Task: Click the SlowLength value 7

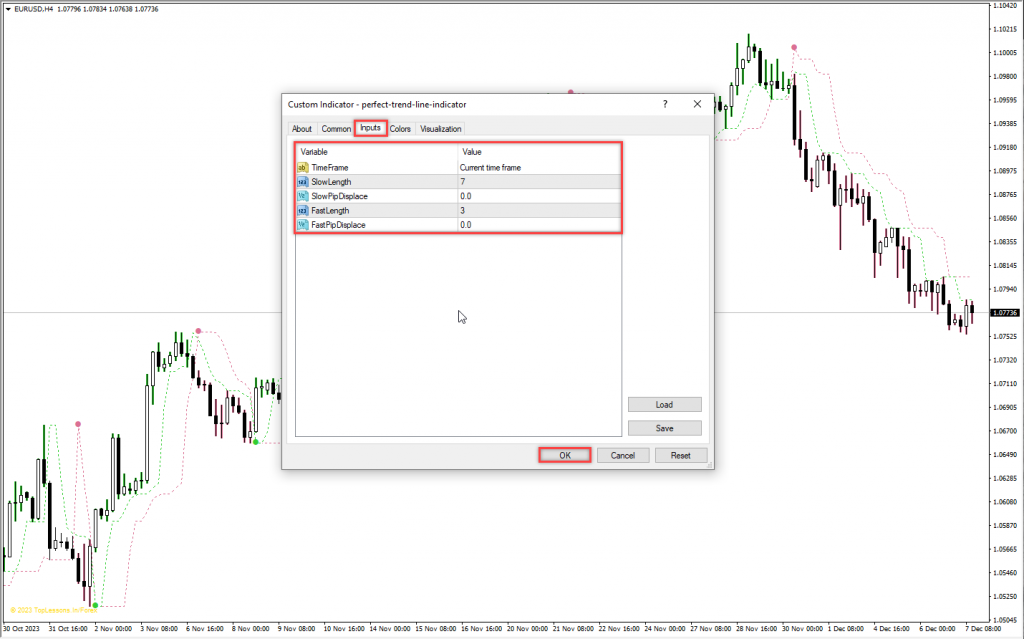Action: (x=539, y=182)
